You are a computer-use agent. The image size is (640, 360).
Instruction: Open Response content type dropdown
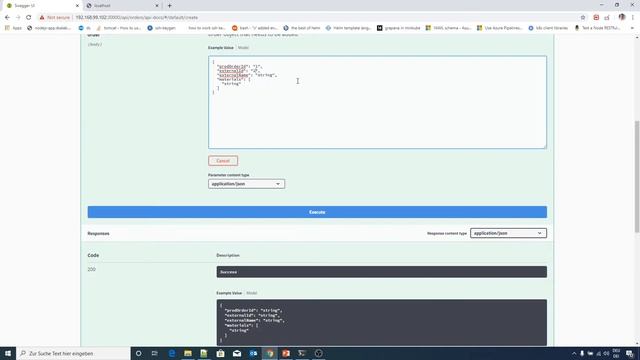pos(508,233)
